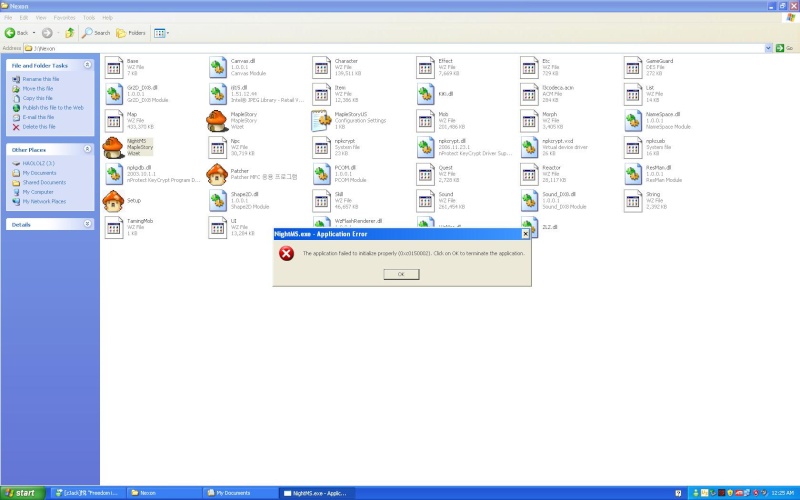
Task: Select the Mob WZ file icon
Action: click(424, 120)
